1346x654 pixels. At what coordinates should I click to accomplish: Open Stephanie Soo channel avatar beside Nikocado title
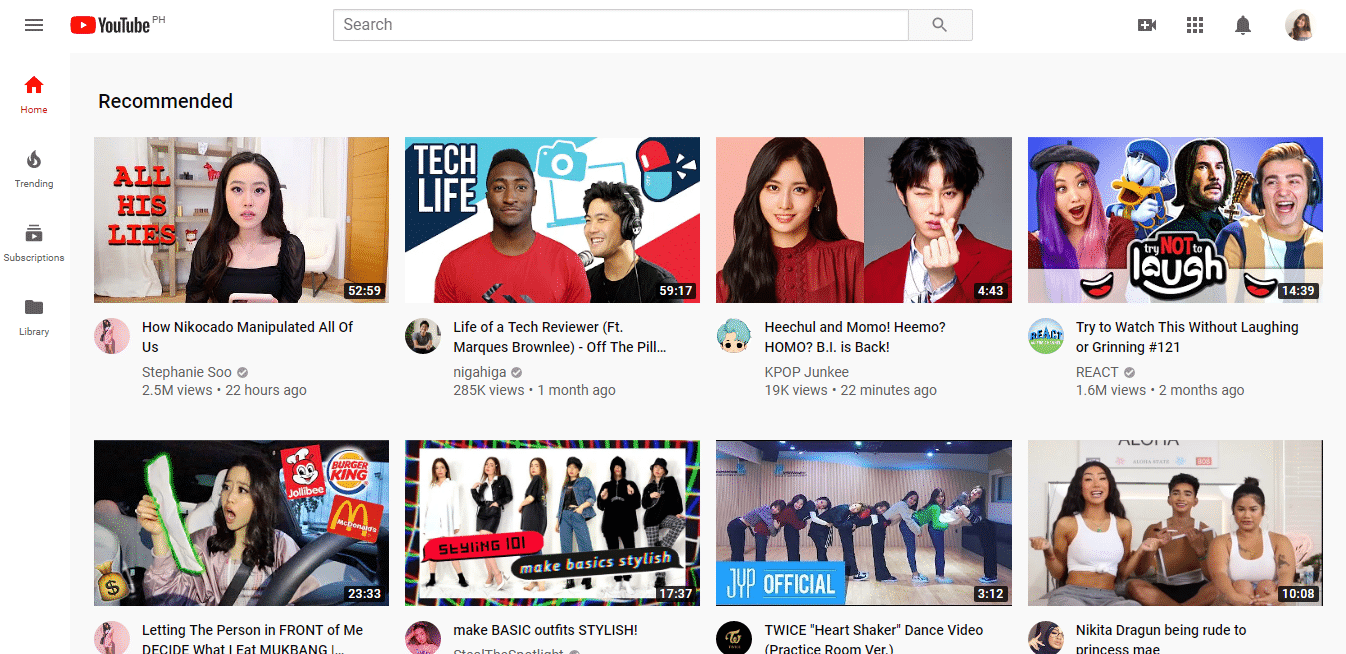[x=112, y=336]
